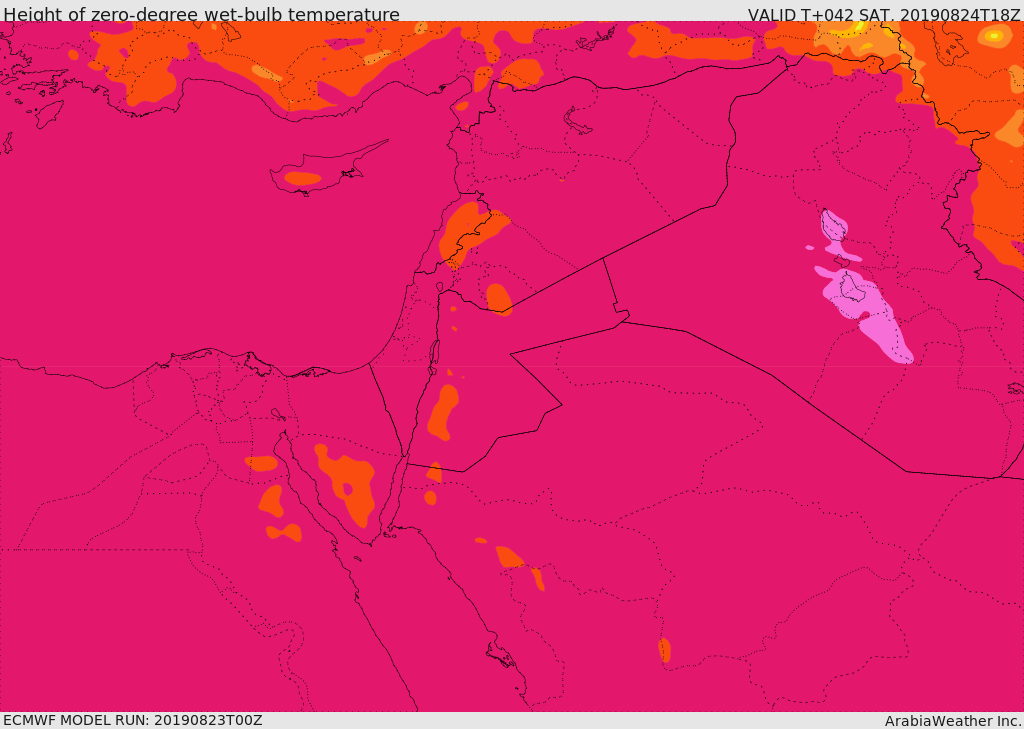Viewport: 1024px width, 729px height.
Task: Click the title 'Height of zero-degree wet-bulb temperature'
Action: [x=201, y=14]
